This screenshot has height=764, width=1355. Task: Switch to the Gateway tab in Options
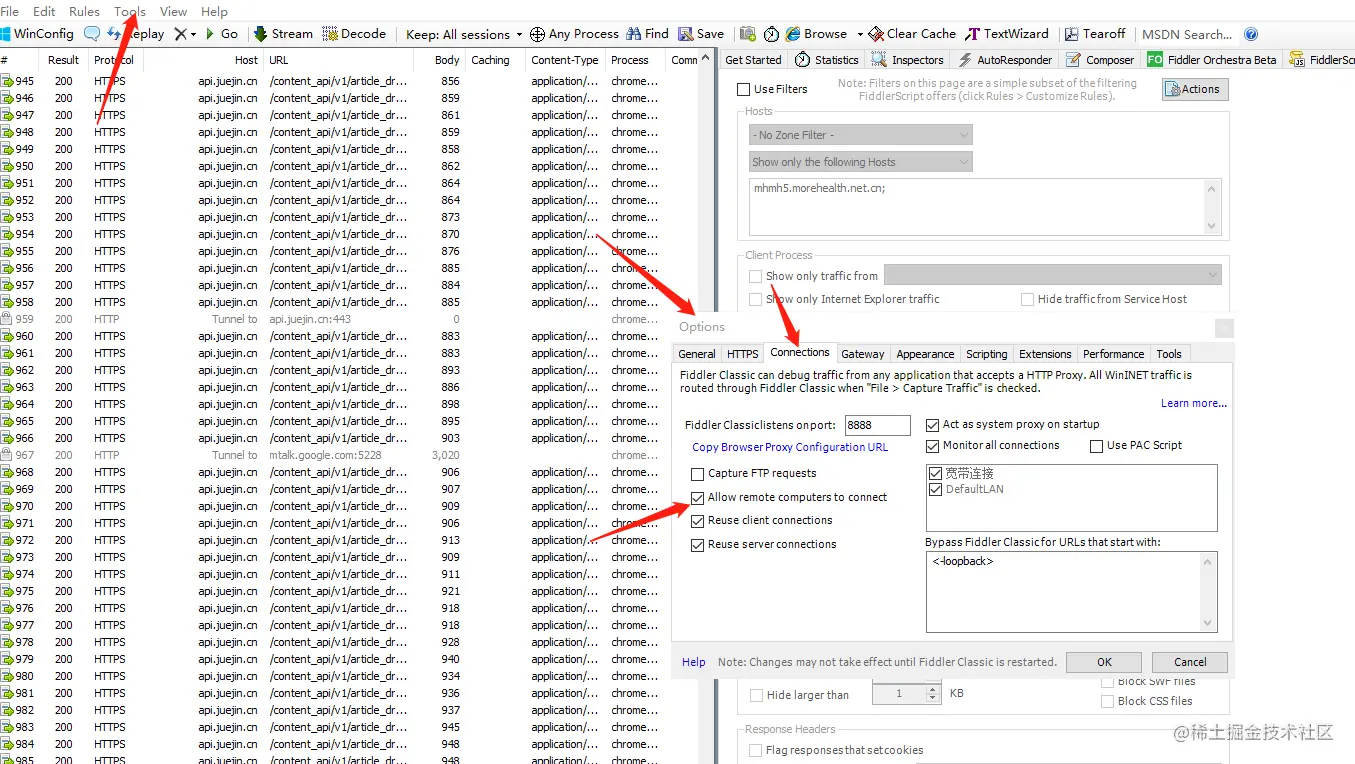862,354
